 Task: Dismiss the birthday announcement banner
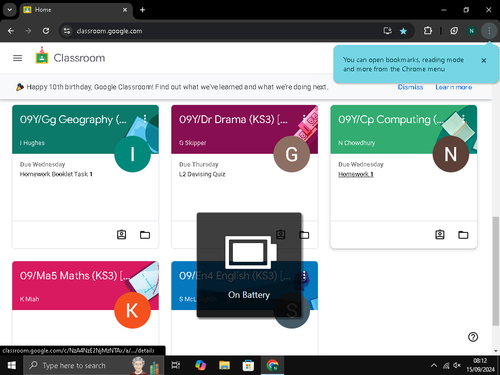click(x=410, y=87)
